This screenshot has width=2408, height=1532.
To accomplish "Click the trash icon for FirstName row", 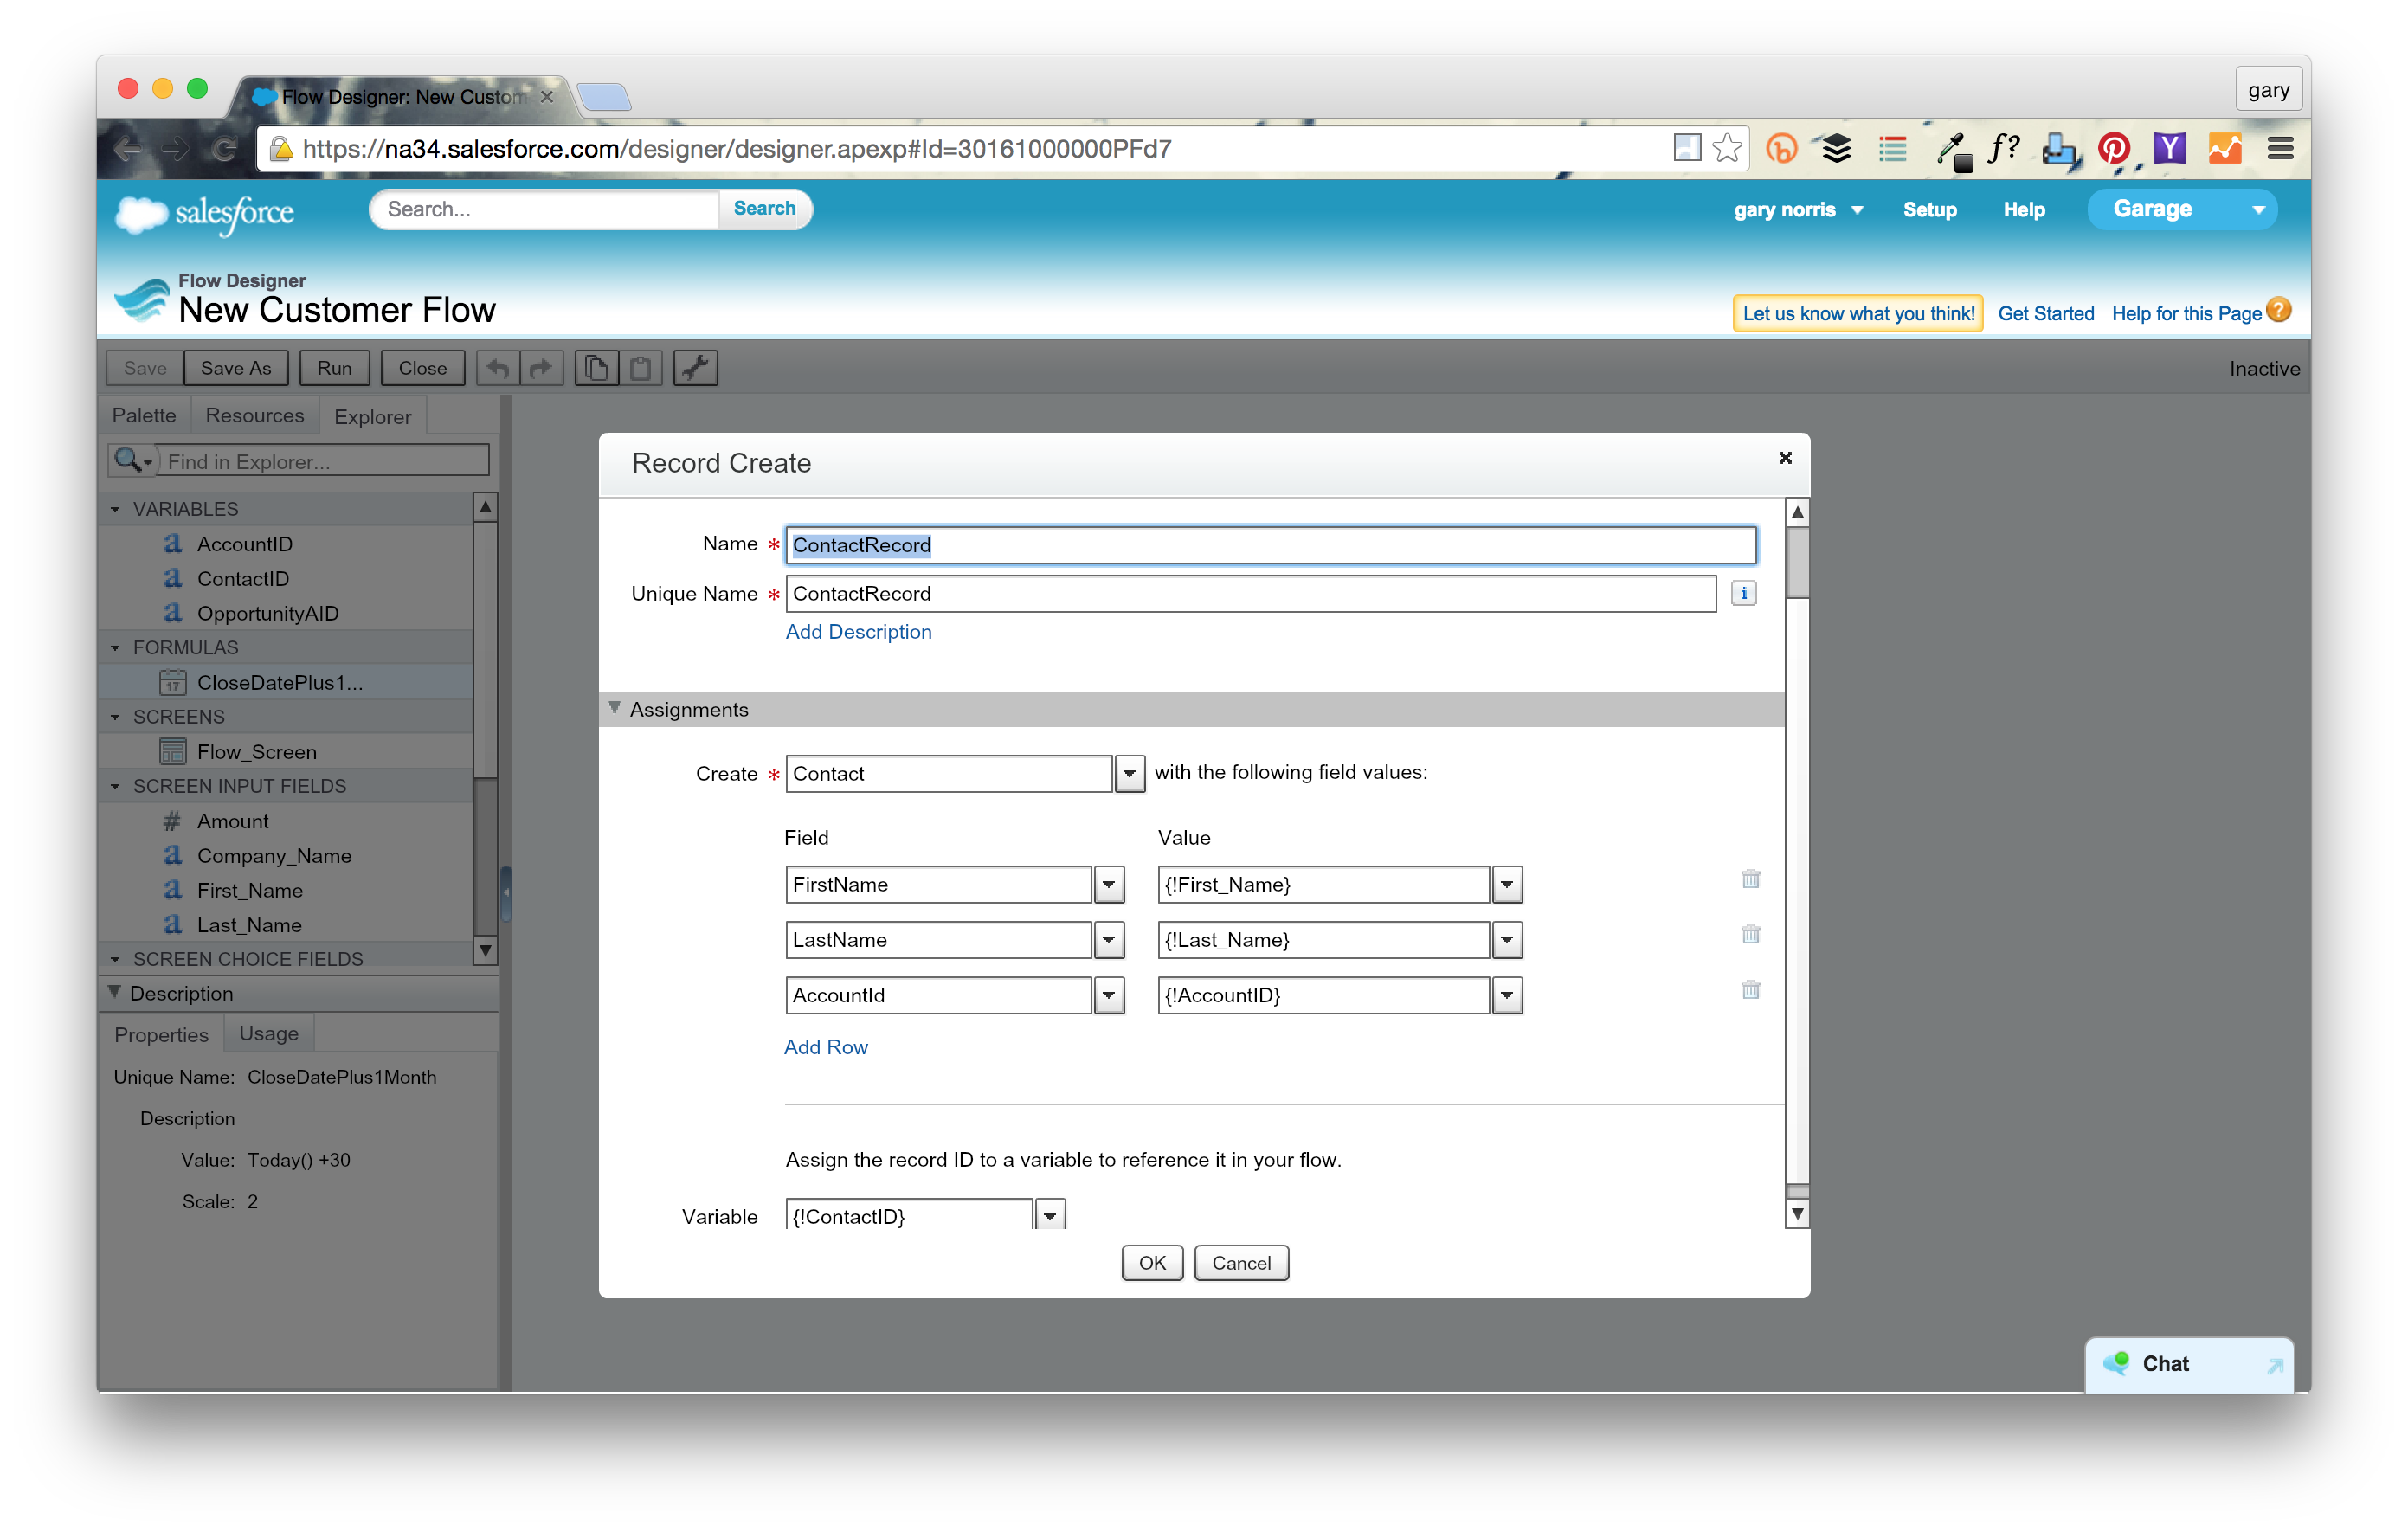I will coord(1750,879).
